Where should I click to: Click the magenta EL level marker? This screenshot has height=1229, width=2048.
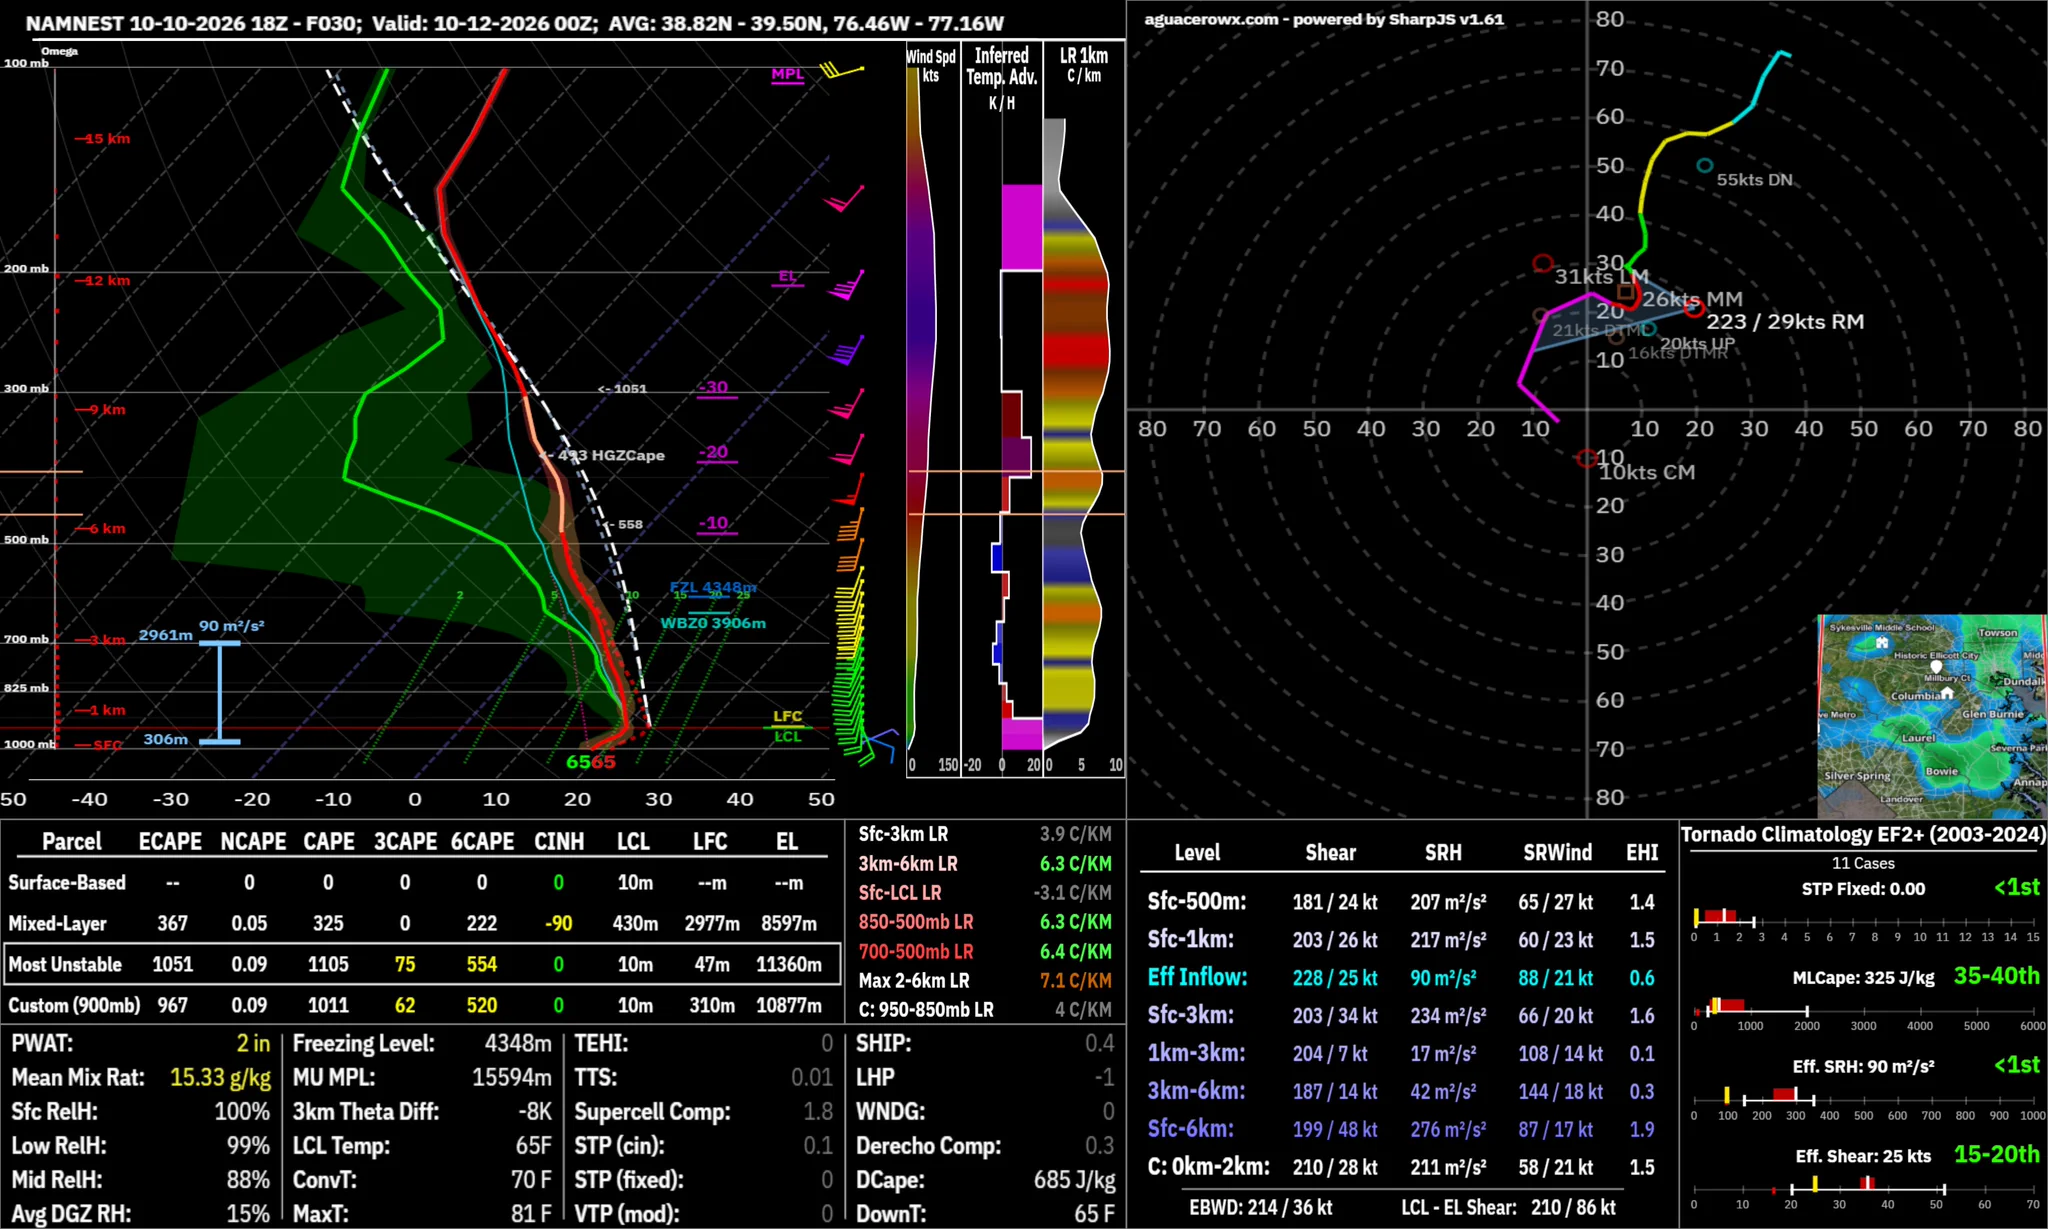click(x=788, y=278)
